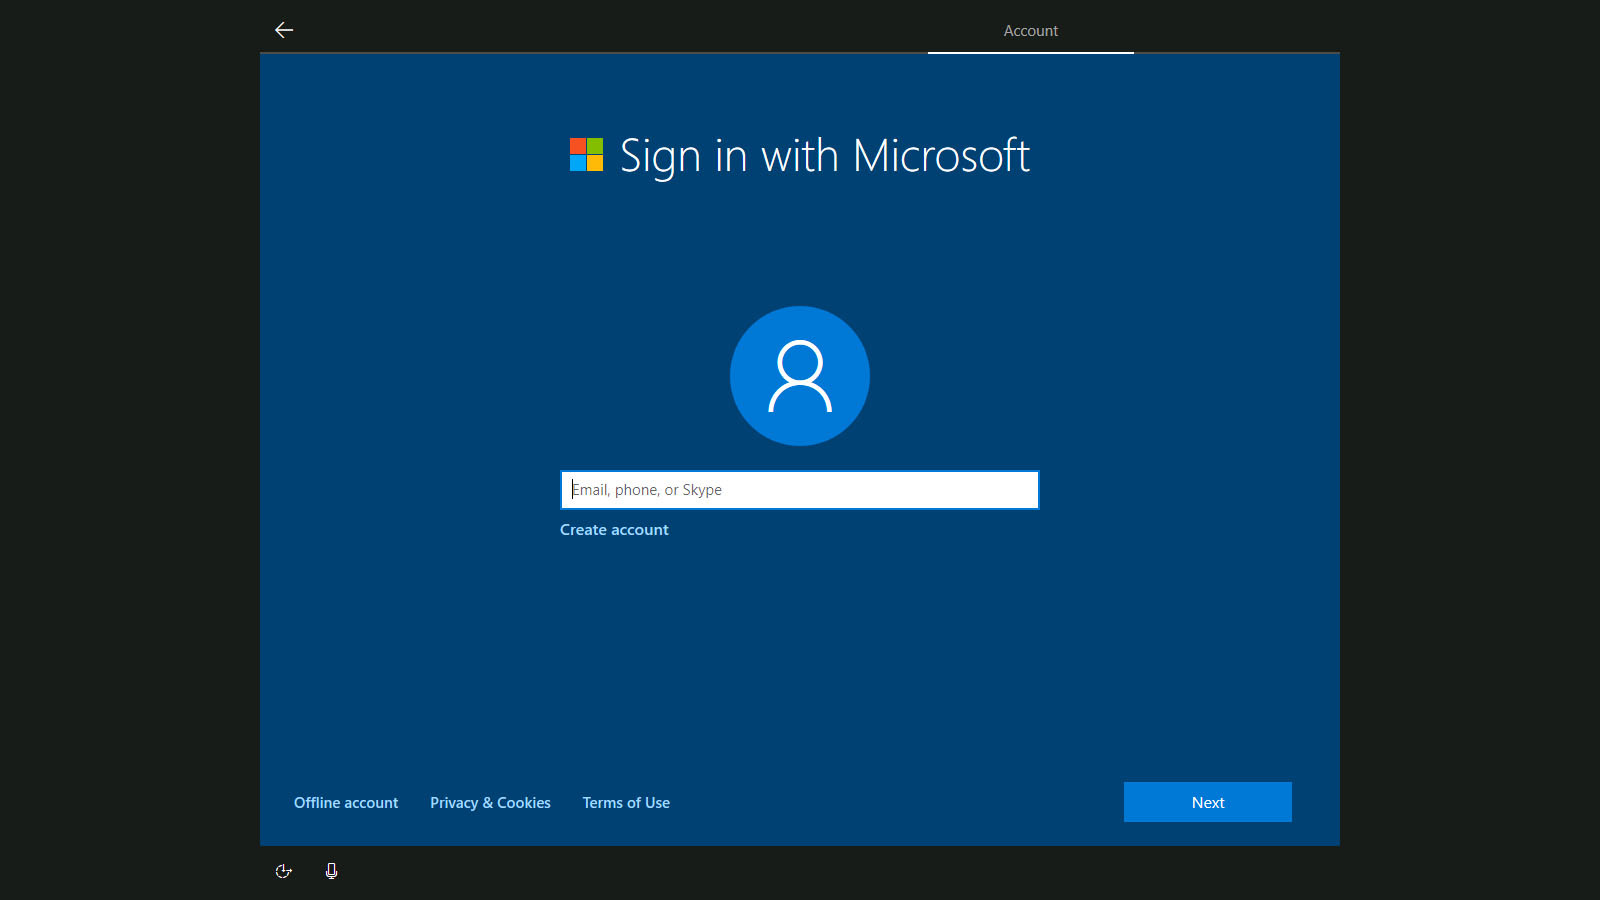
Task: Click the Microsoft four-square logo
Action: point(586,155)
